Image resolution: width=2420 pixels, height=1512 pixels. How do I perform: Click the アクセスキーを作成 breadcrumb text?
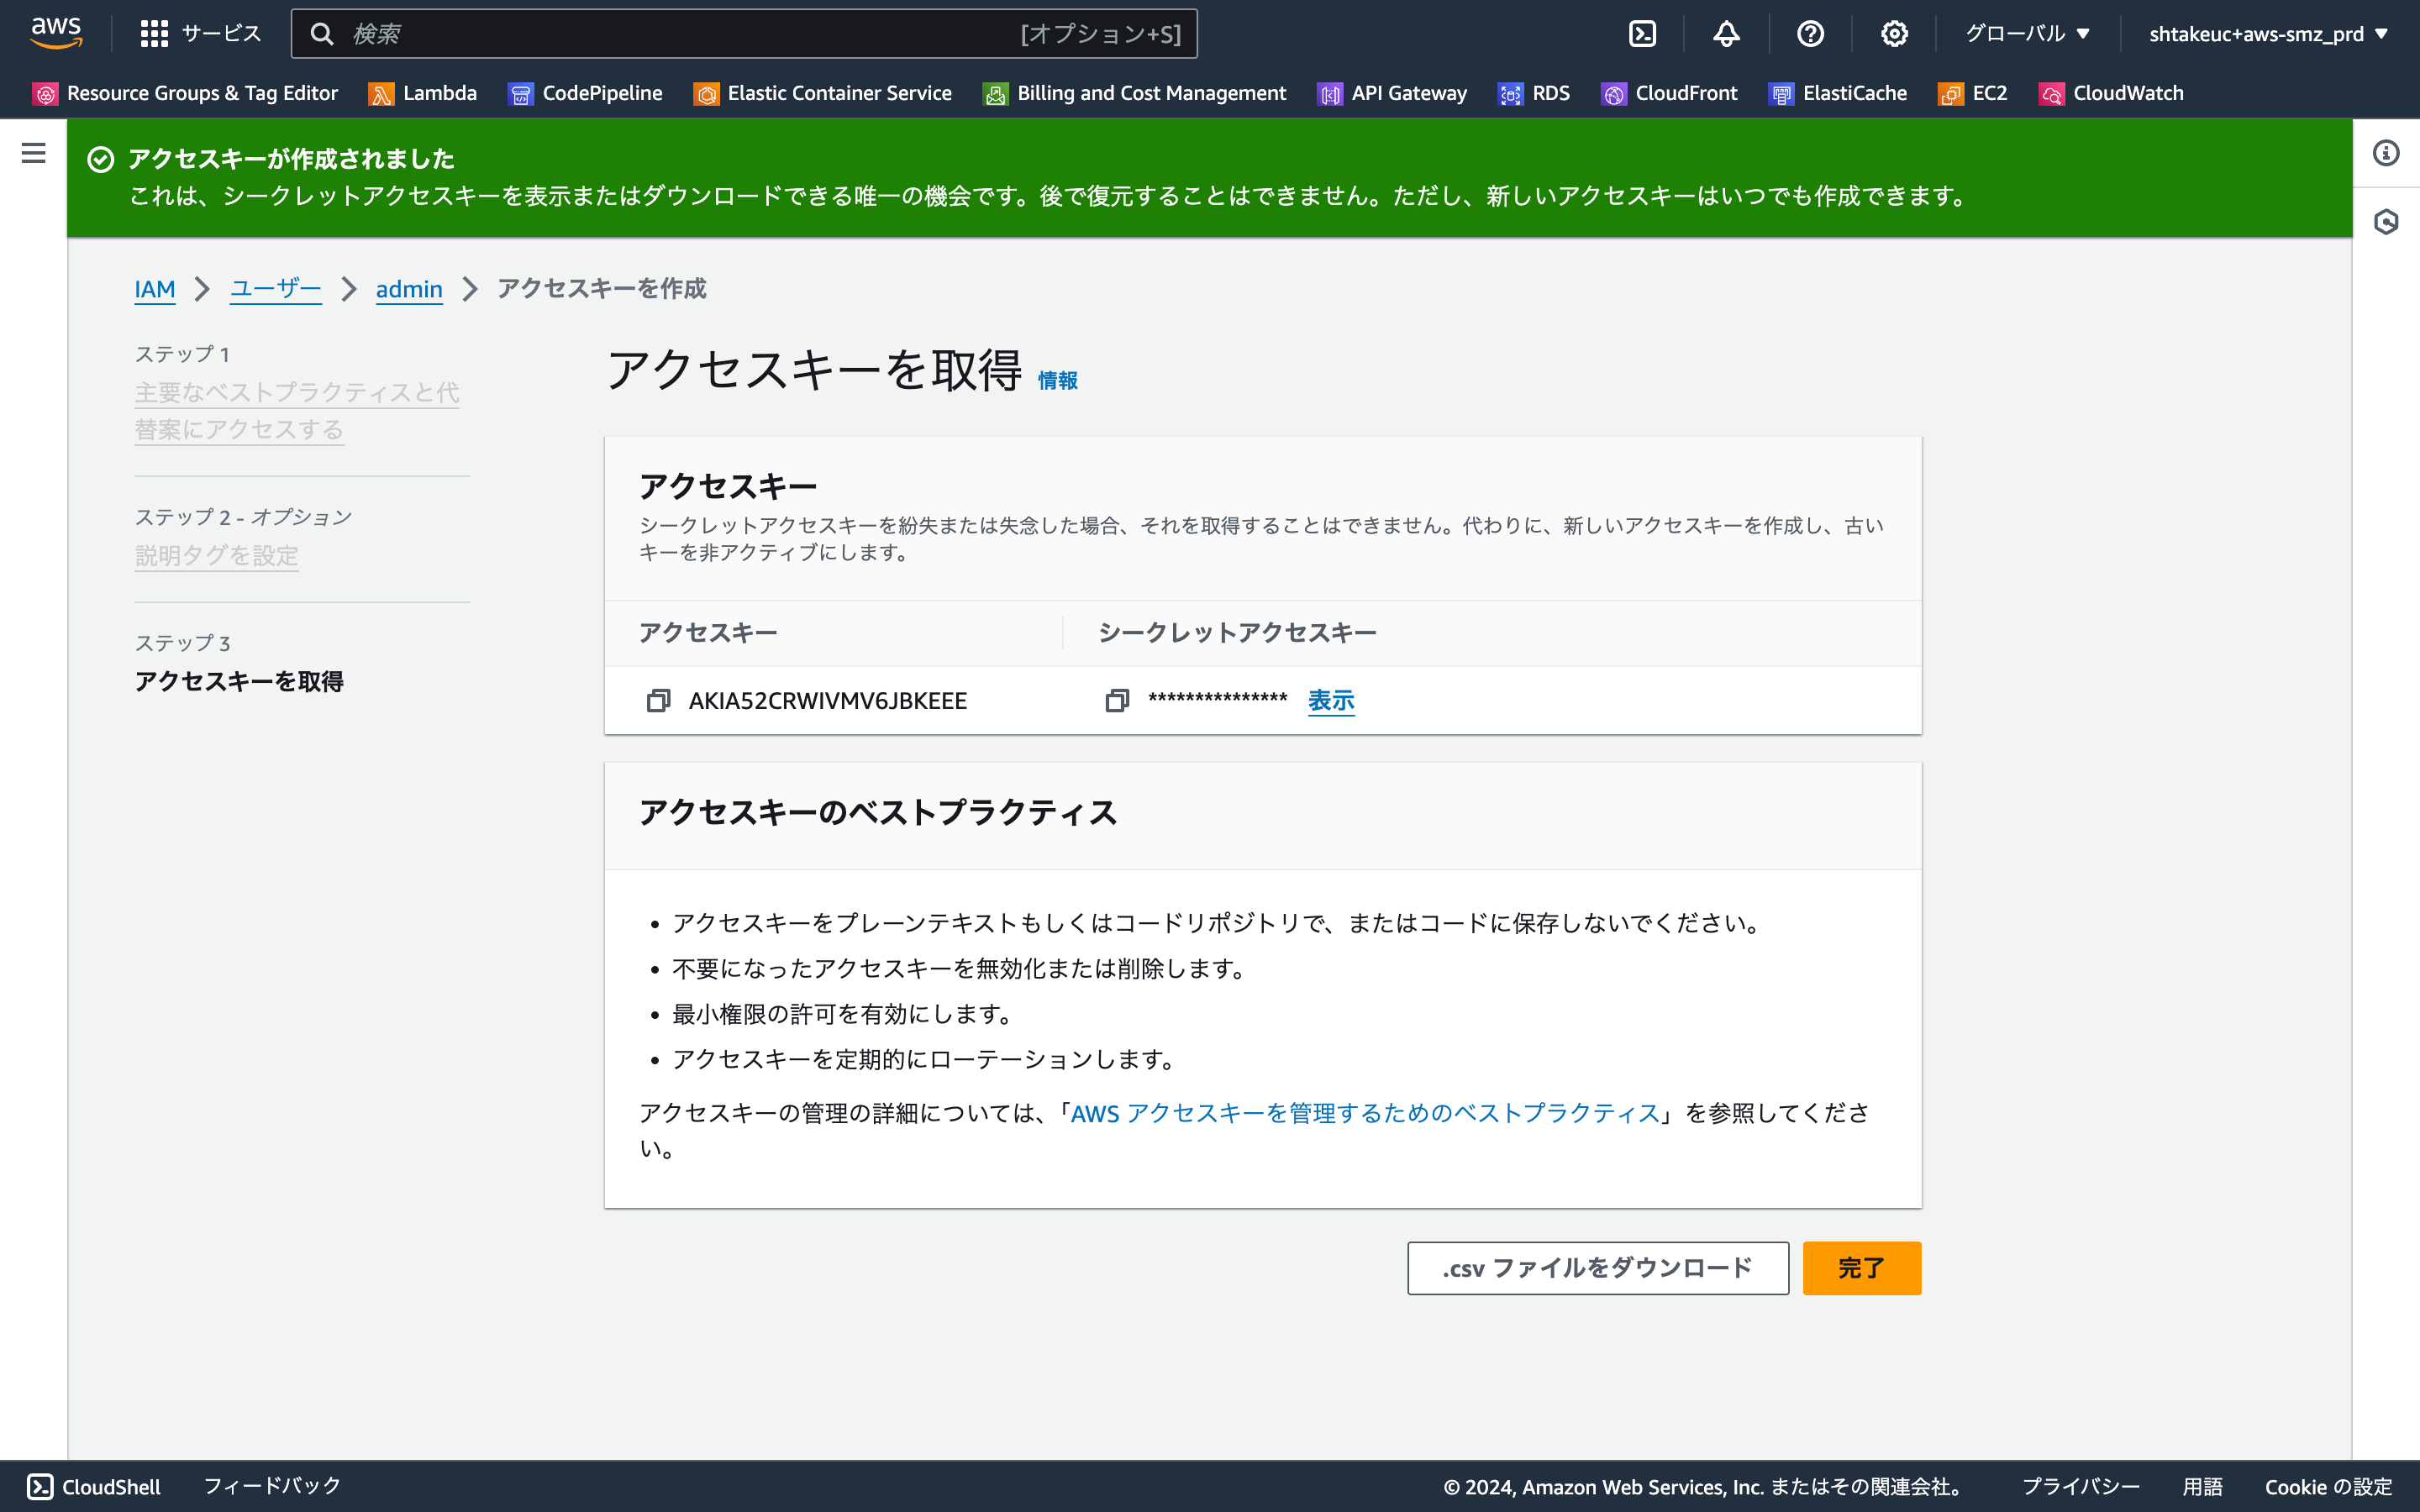(x=601, y=289)
